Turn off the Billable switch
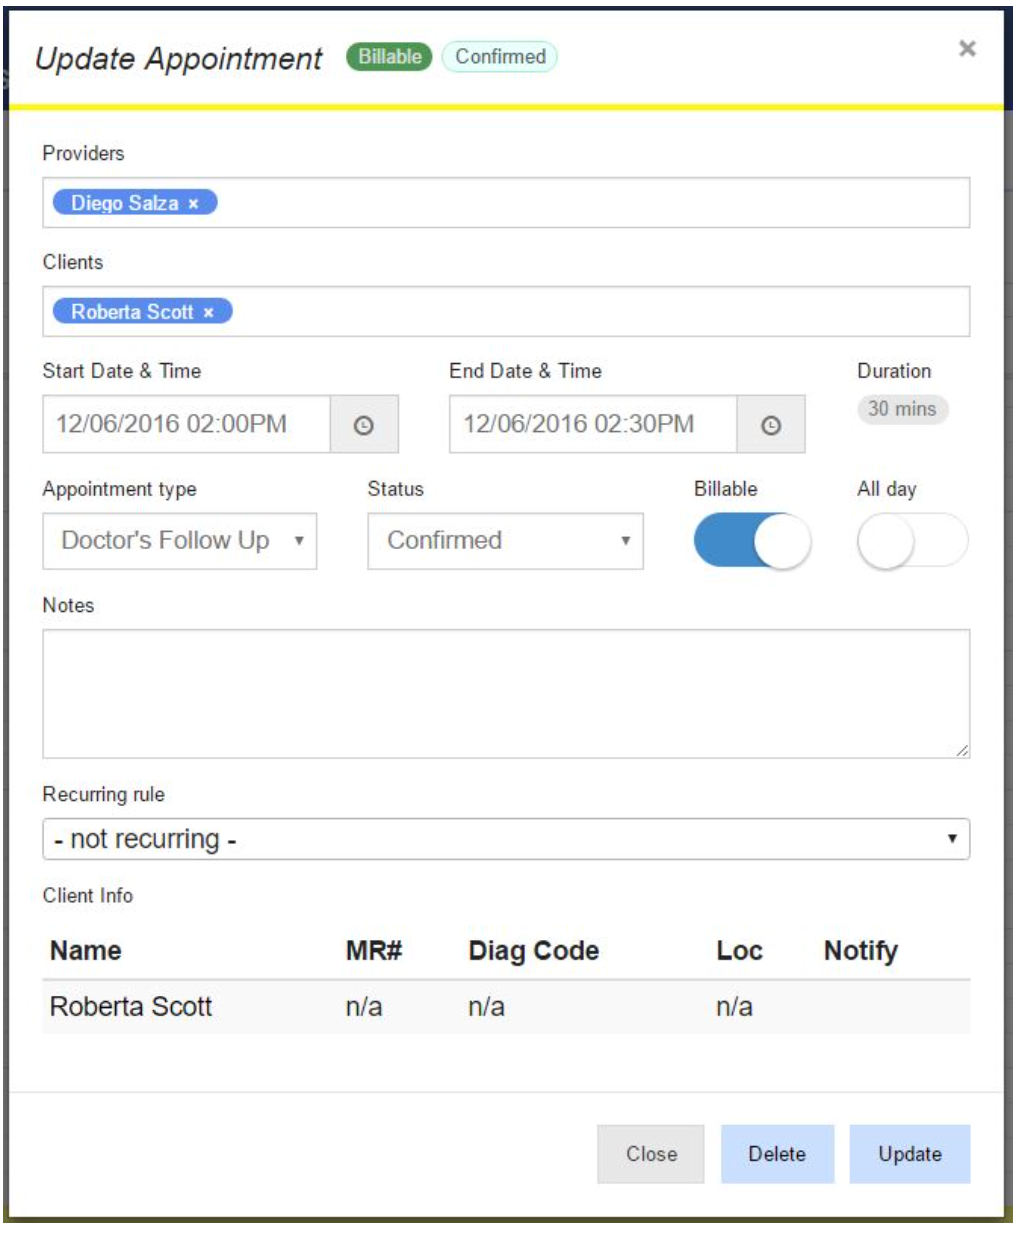Screen dimensions: 1024x1234 pos(752,541)
